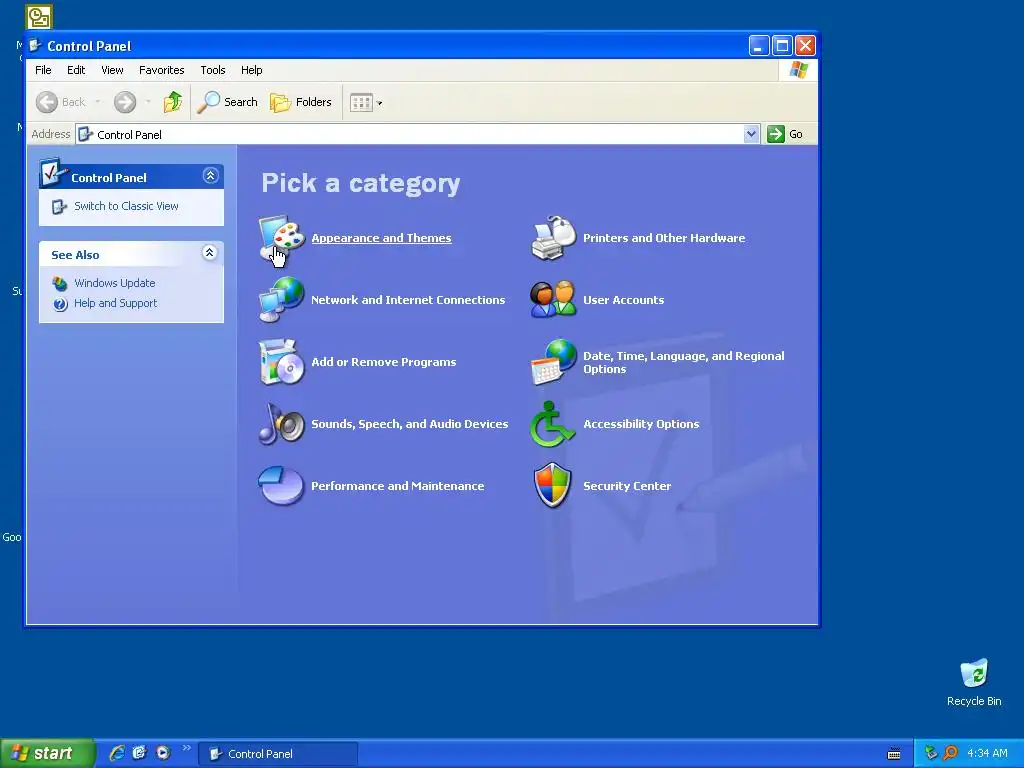Screen dimensions: 1024x768
Task: Click the orange magnifier tray icon
Action: pos(950,753)
